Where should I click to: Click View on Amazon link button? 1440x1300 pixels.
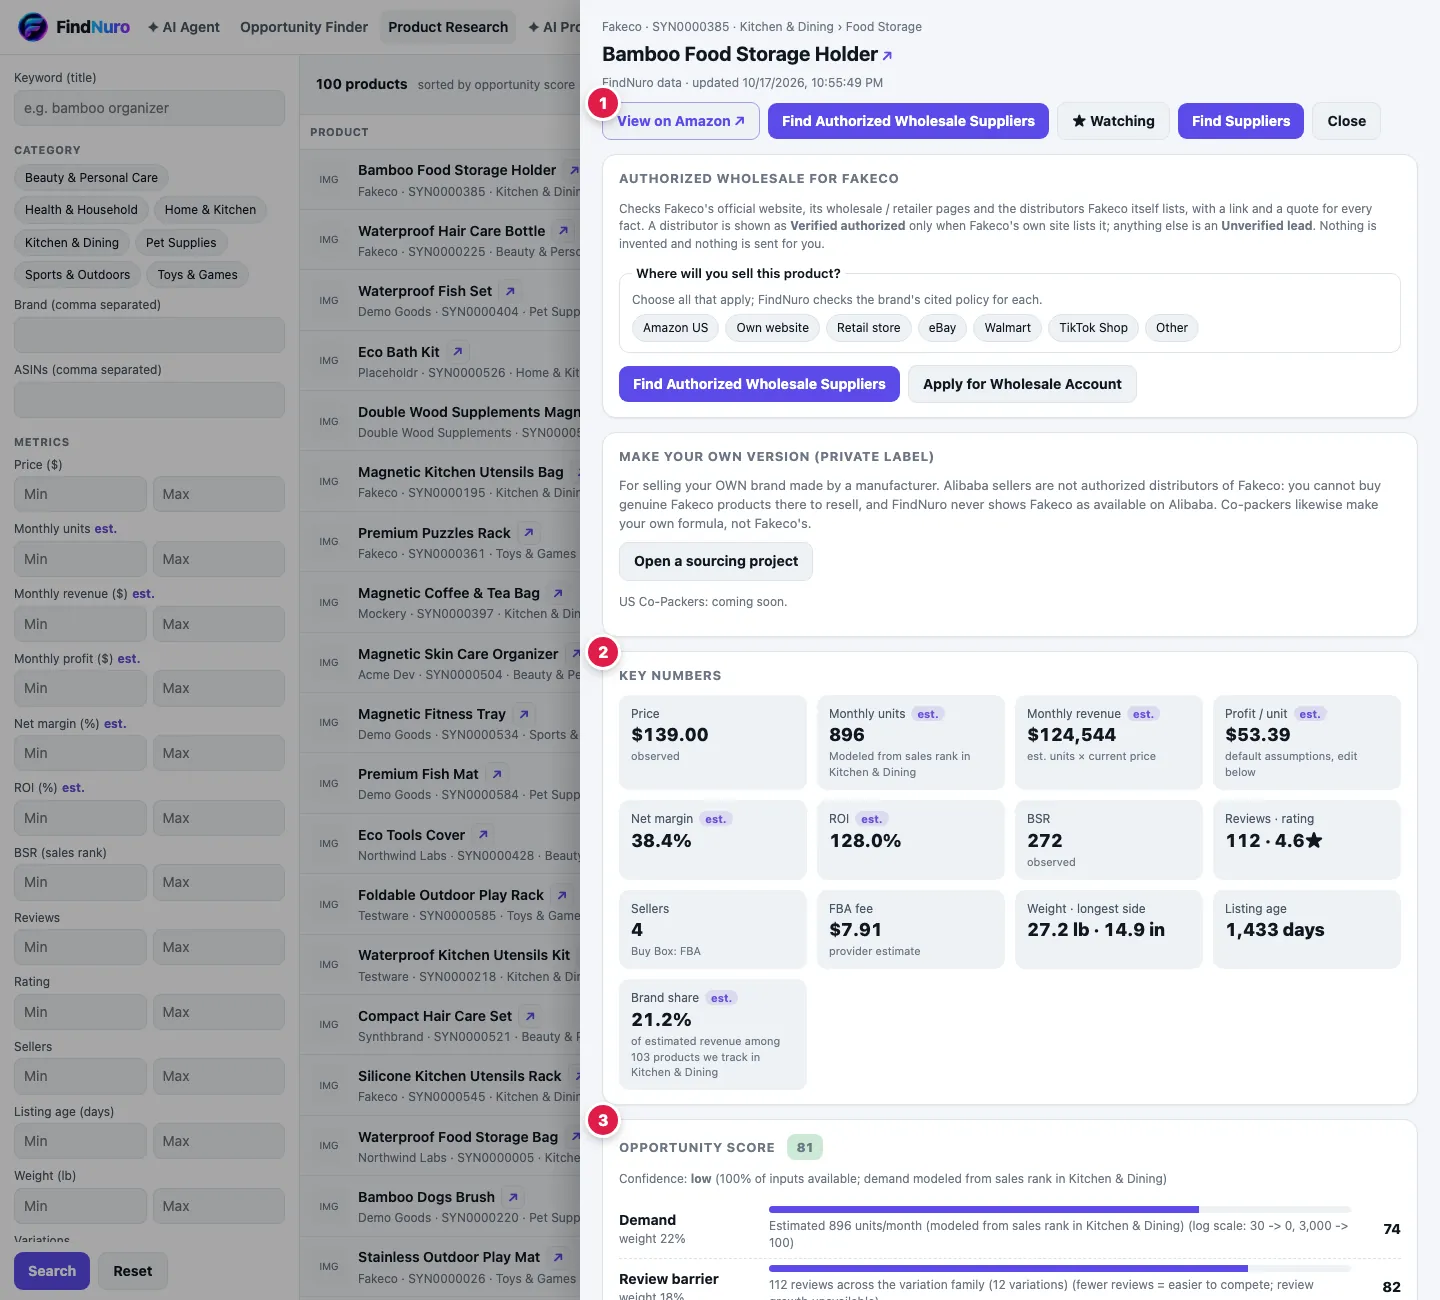coord(681,121)
